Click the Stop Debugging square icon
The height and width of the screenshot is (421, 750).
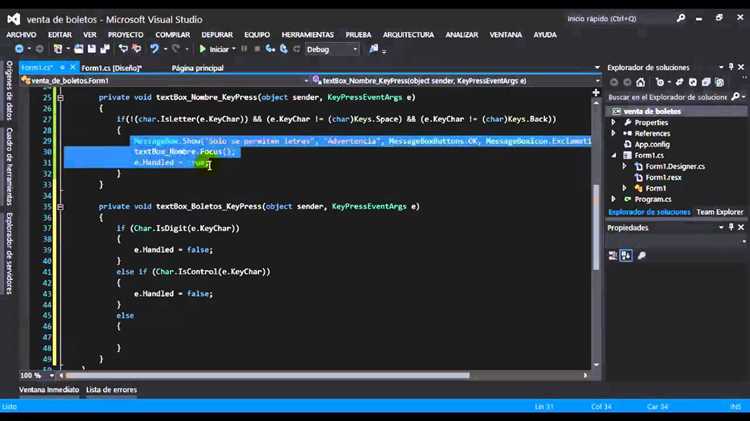point(257,49)
